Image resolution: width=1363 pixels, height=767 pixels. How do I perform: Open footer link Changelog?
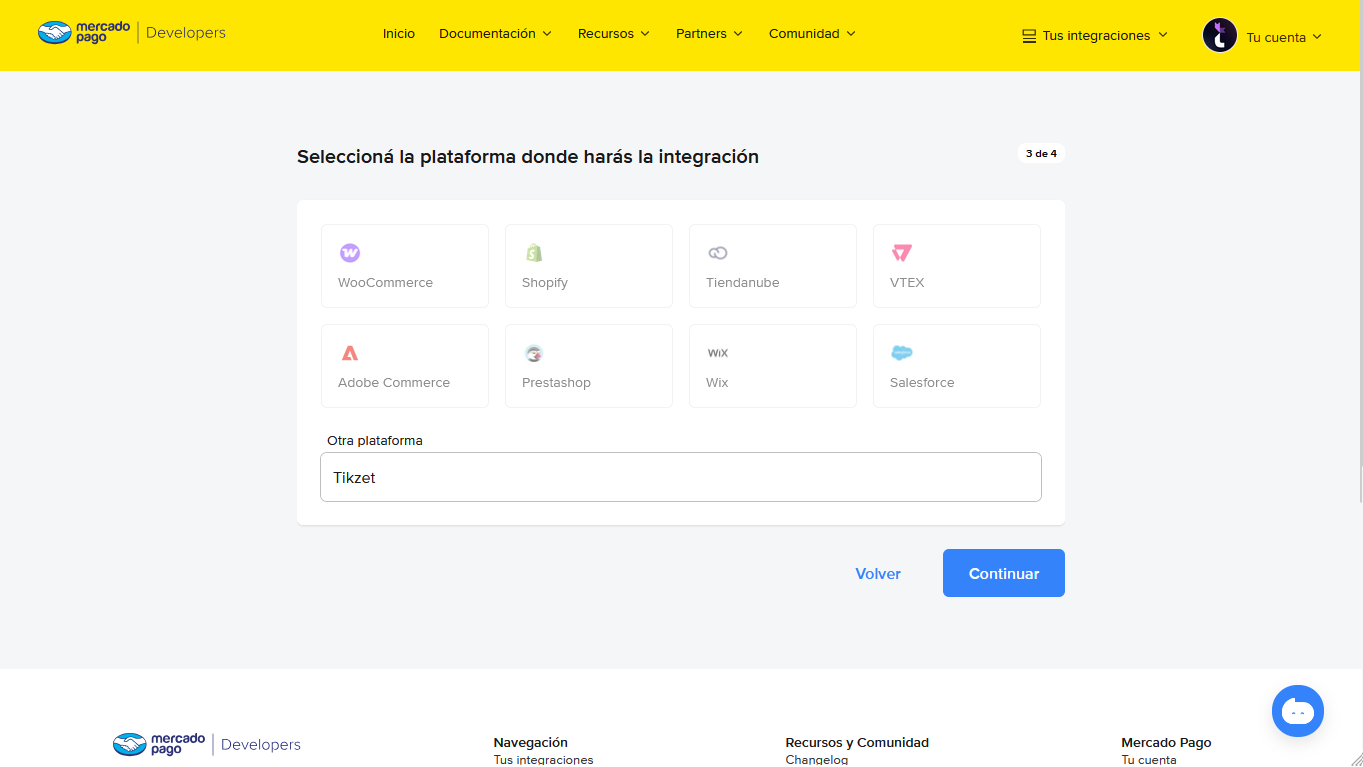click(817, 760)
